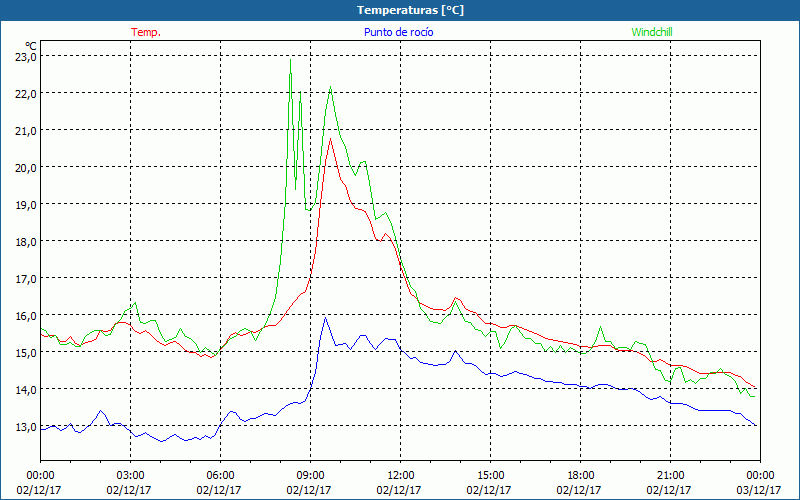
Task: Click the highest peak of the green Windchill line
Action: tap(290, 60)
